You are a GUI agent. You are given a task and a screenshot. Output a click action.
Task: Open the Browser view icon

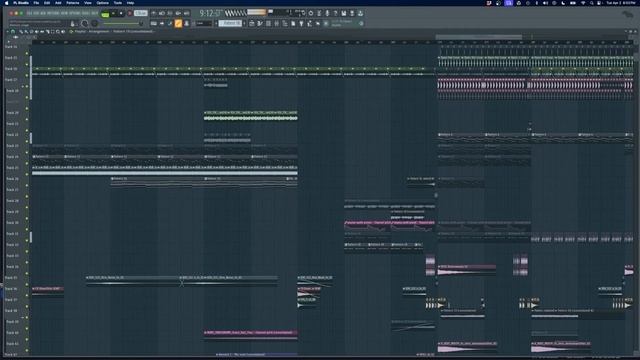pyautogui.click(x=284, y=23)
